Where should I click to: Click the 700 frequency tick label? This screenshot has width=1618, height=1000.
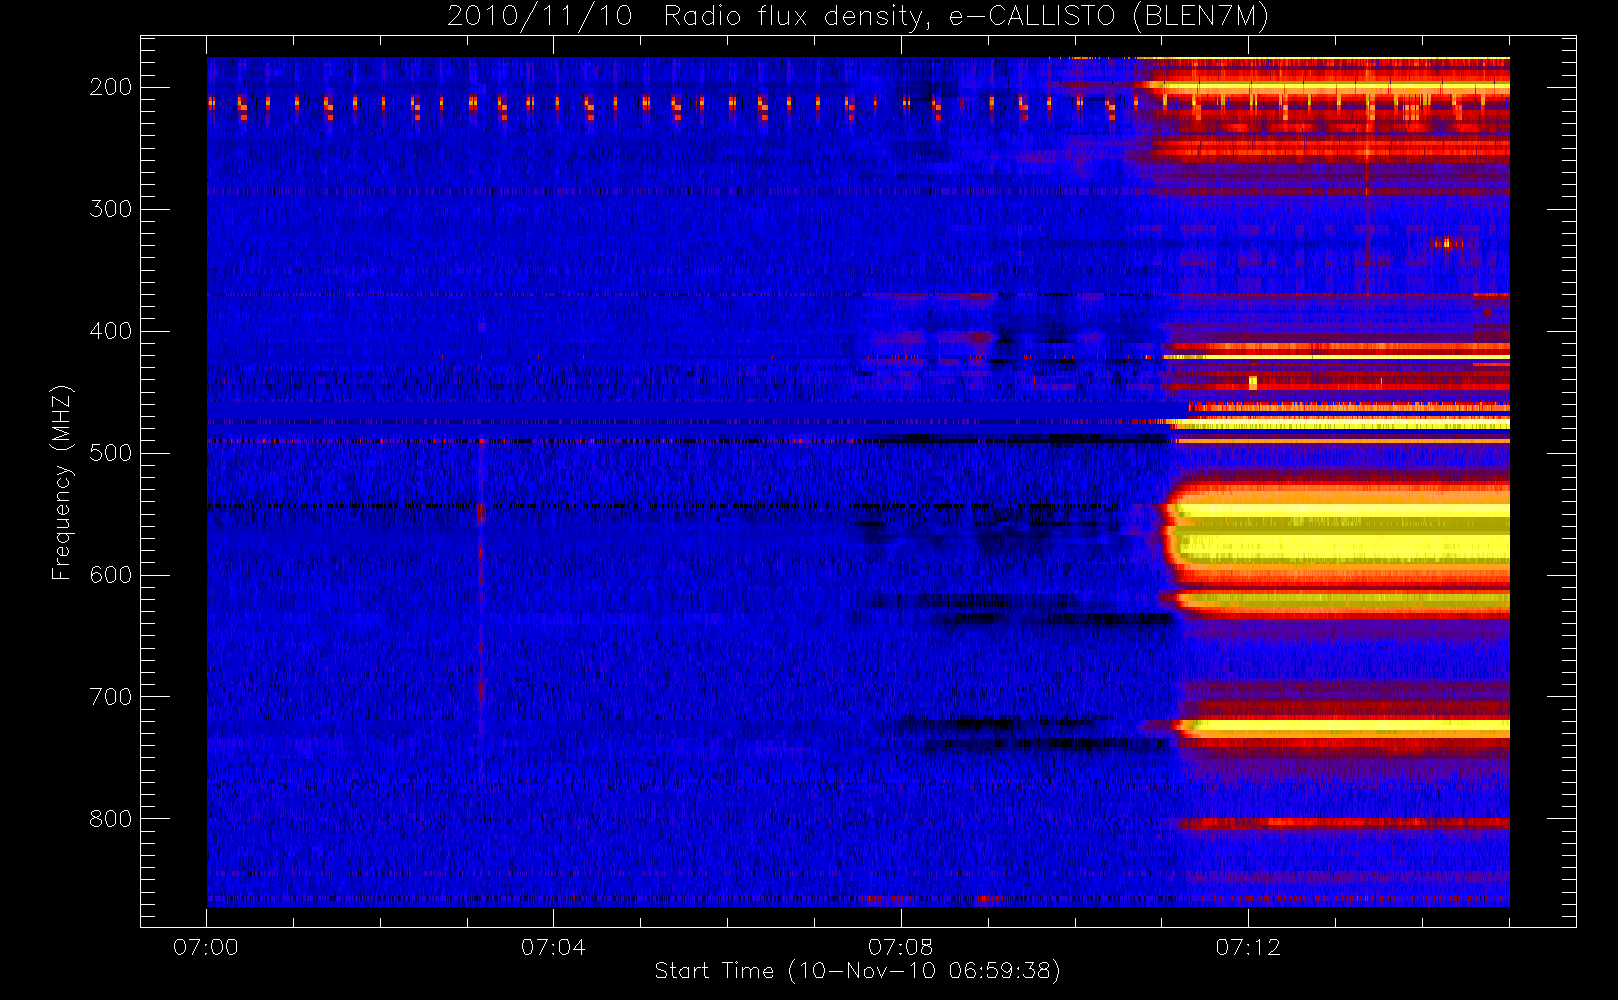click(x=110, y=697)
